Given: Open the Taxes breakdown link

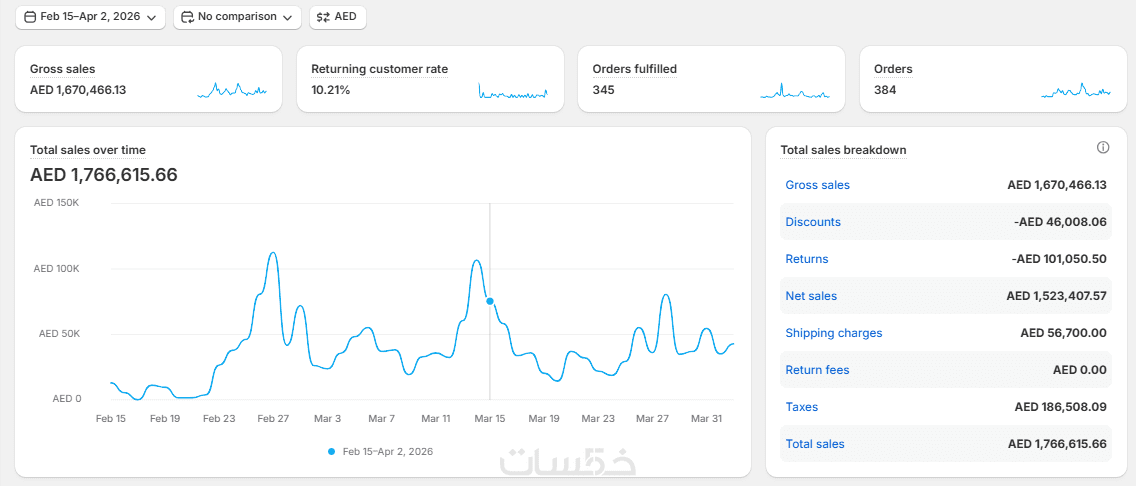Looking at the screenshot, I should click(802, 407).
